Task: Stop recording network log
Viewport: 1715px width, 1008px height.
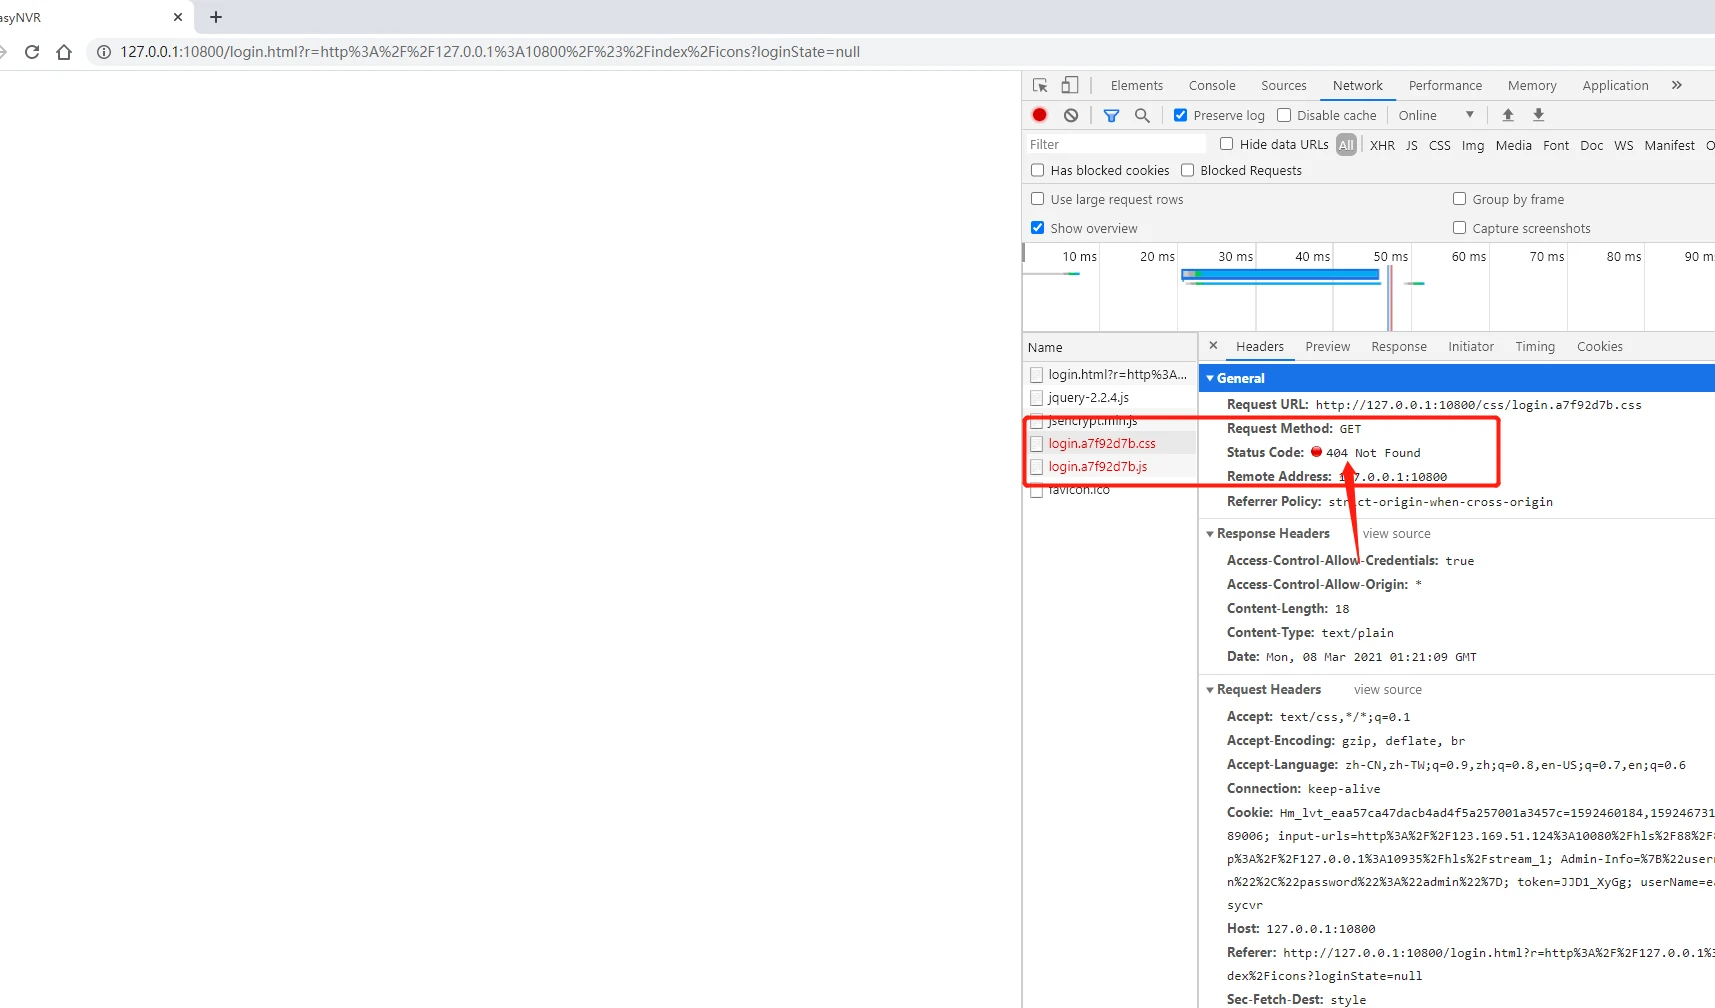Action: [x=1040, y=115]
